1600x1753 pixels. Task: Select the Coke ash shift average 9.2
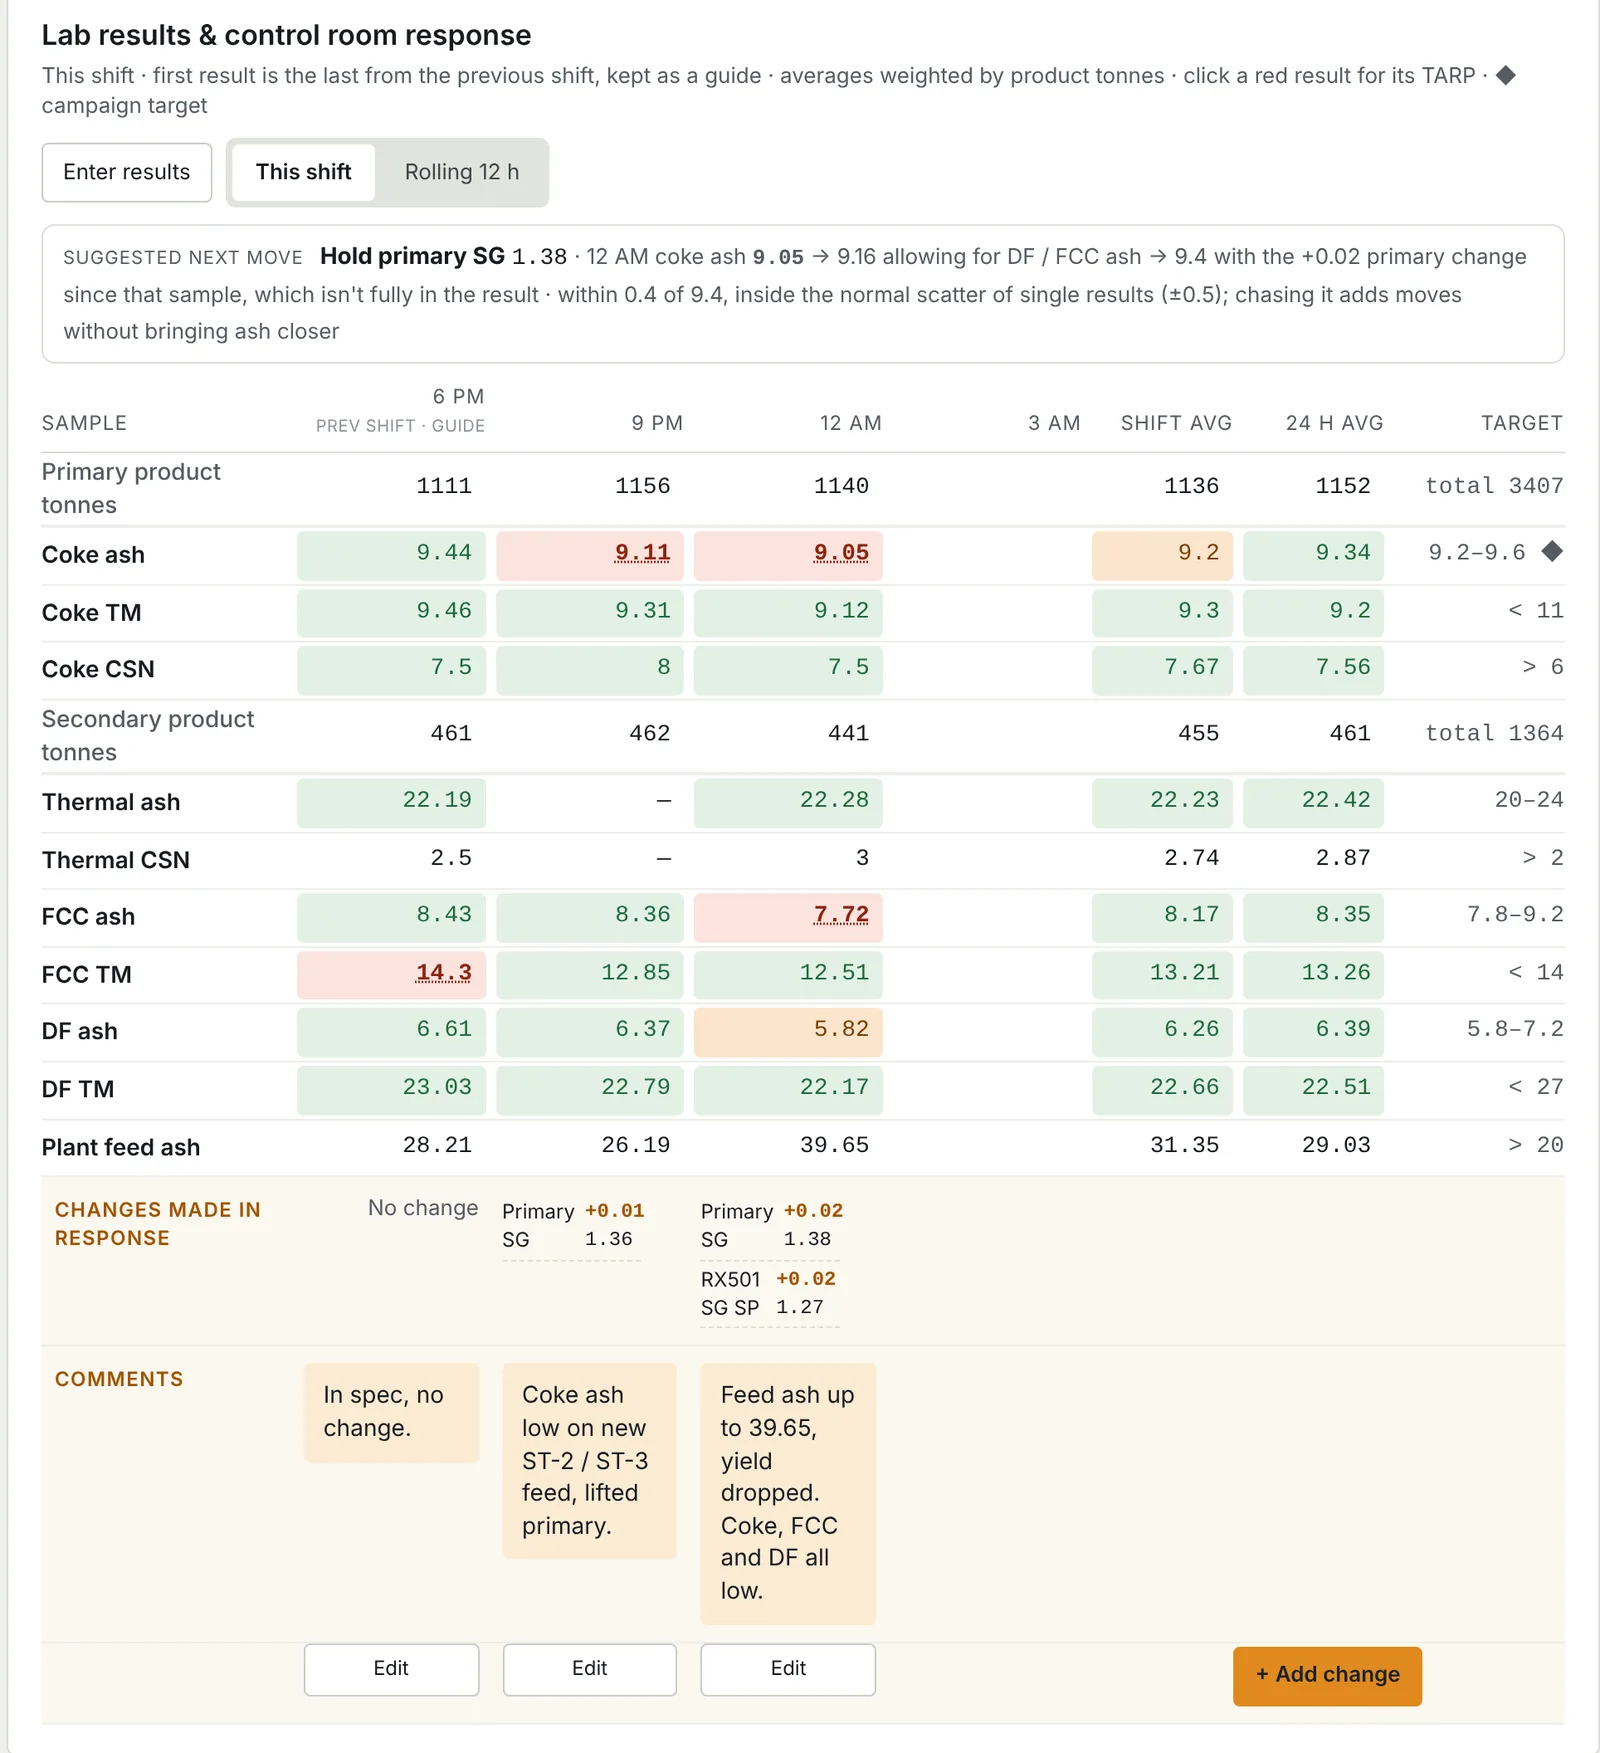click(x=1162, y=554)
